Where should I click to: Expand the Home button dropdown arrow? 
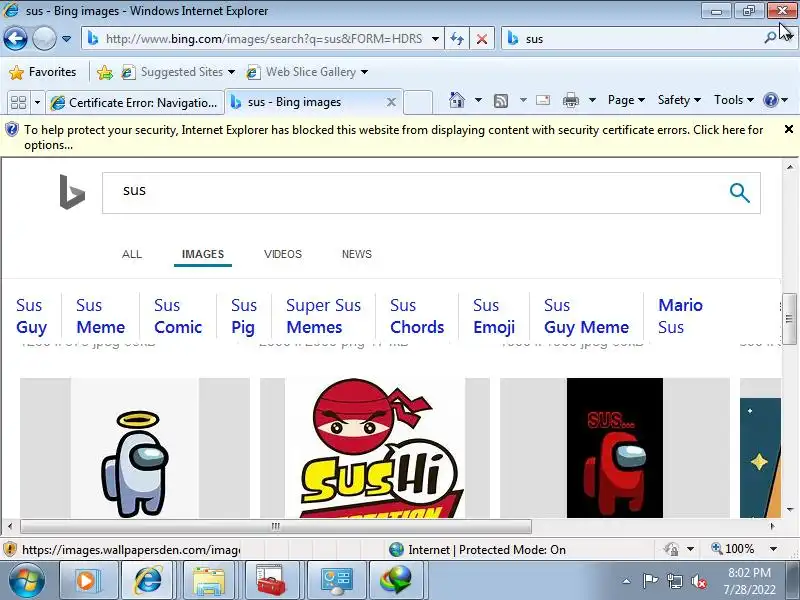point(478,100)
